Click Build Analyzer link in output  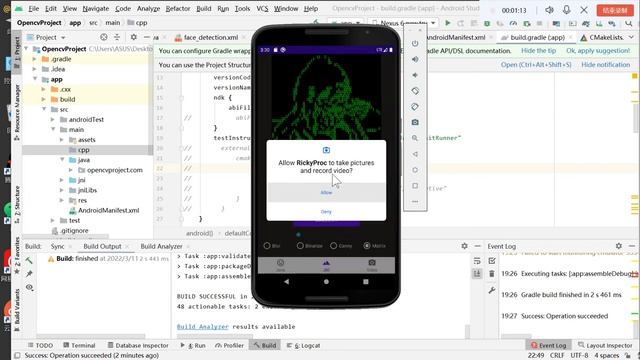click(x=202, y=327)
